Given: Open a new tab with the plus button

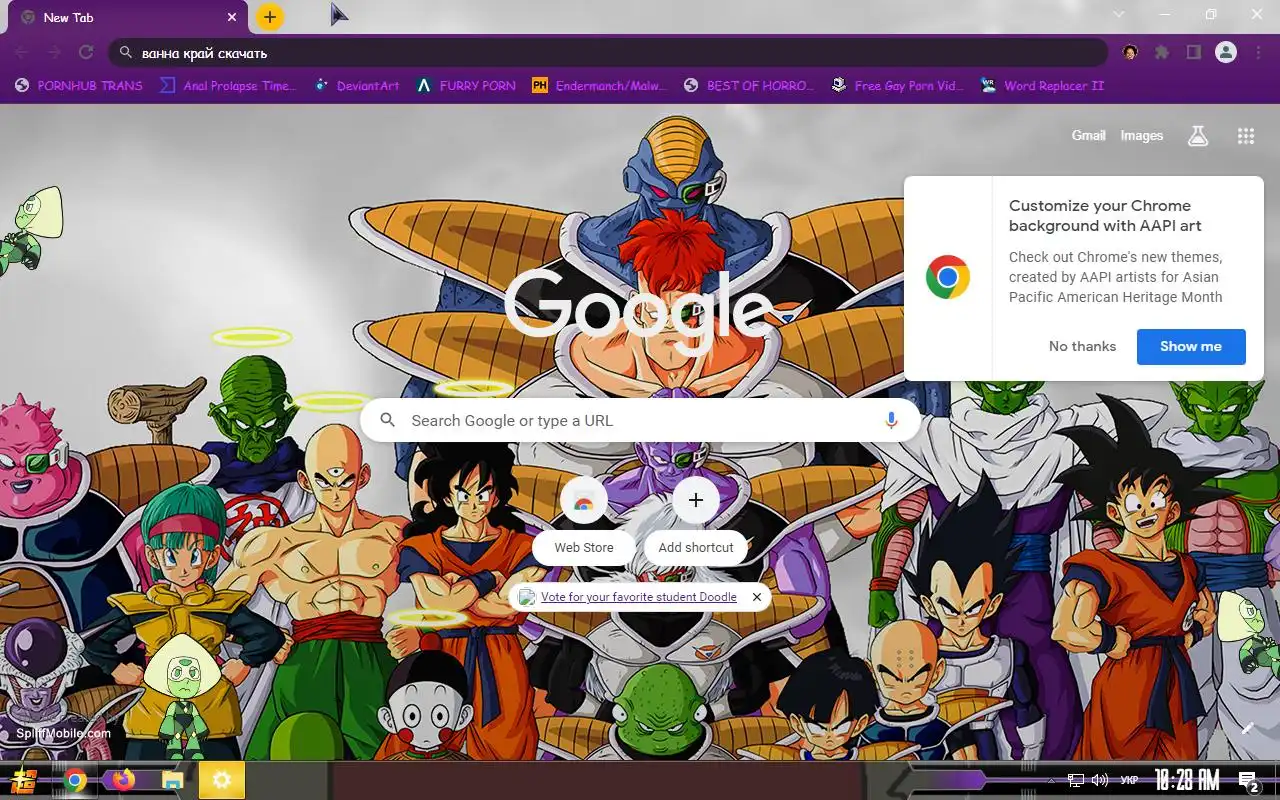Looking at the screenshot, I should click(270, 17).
